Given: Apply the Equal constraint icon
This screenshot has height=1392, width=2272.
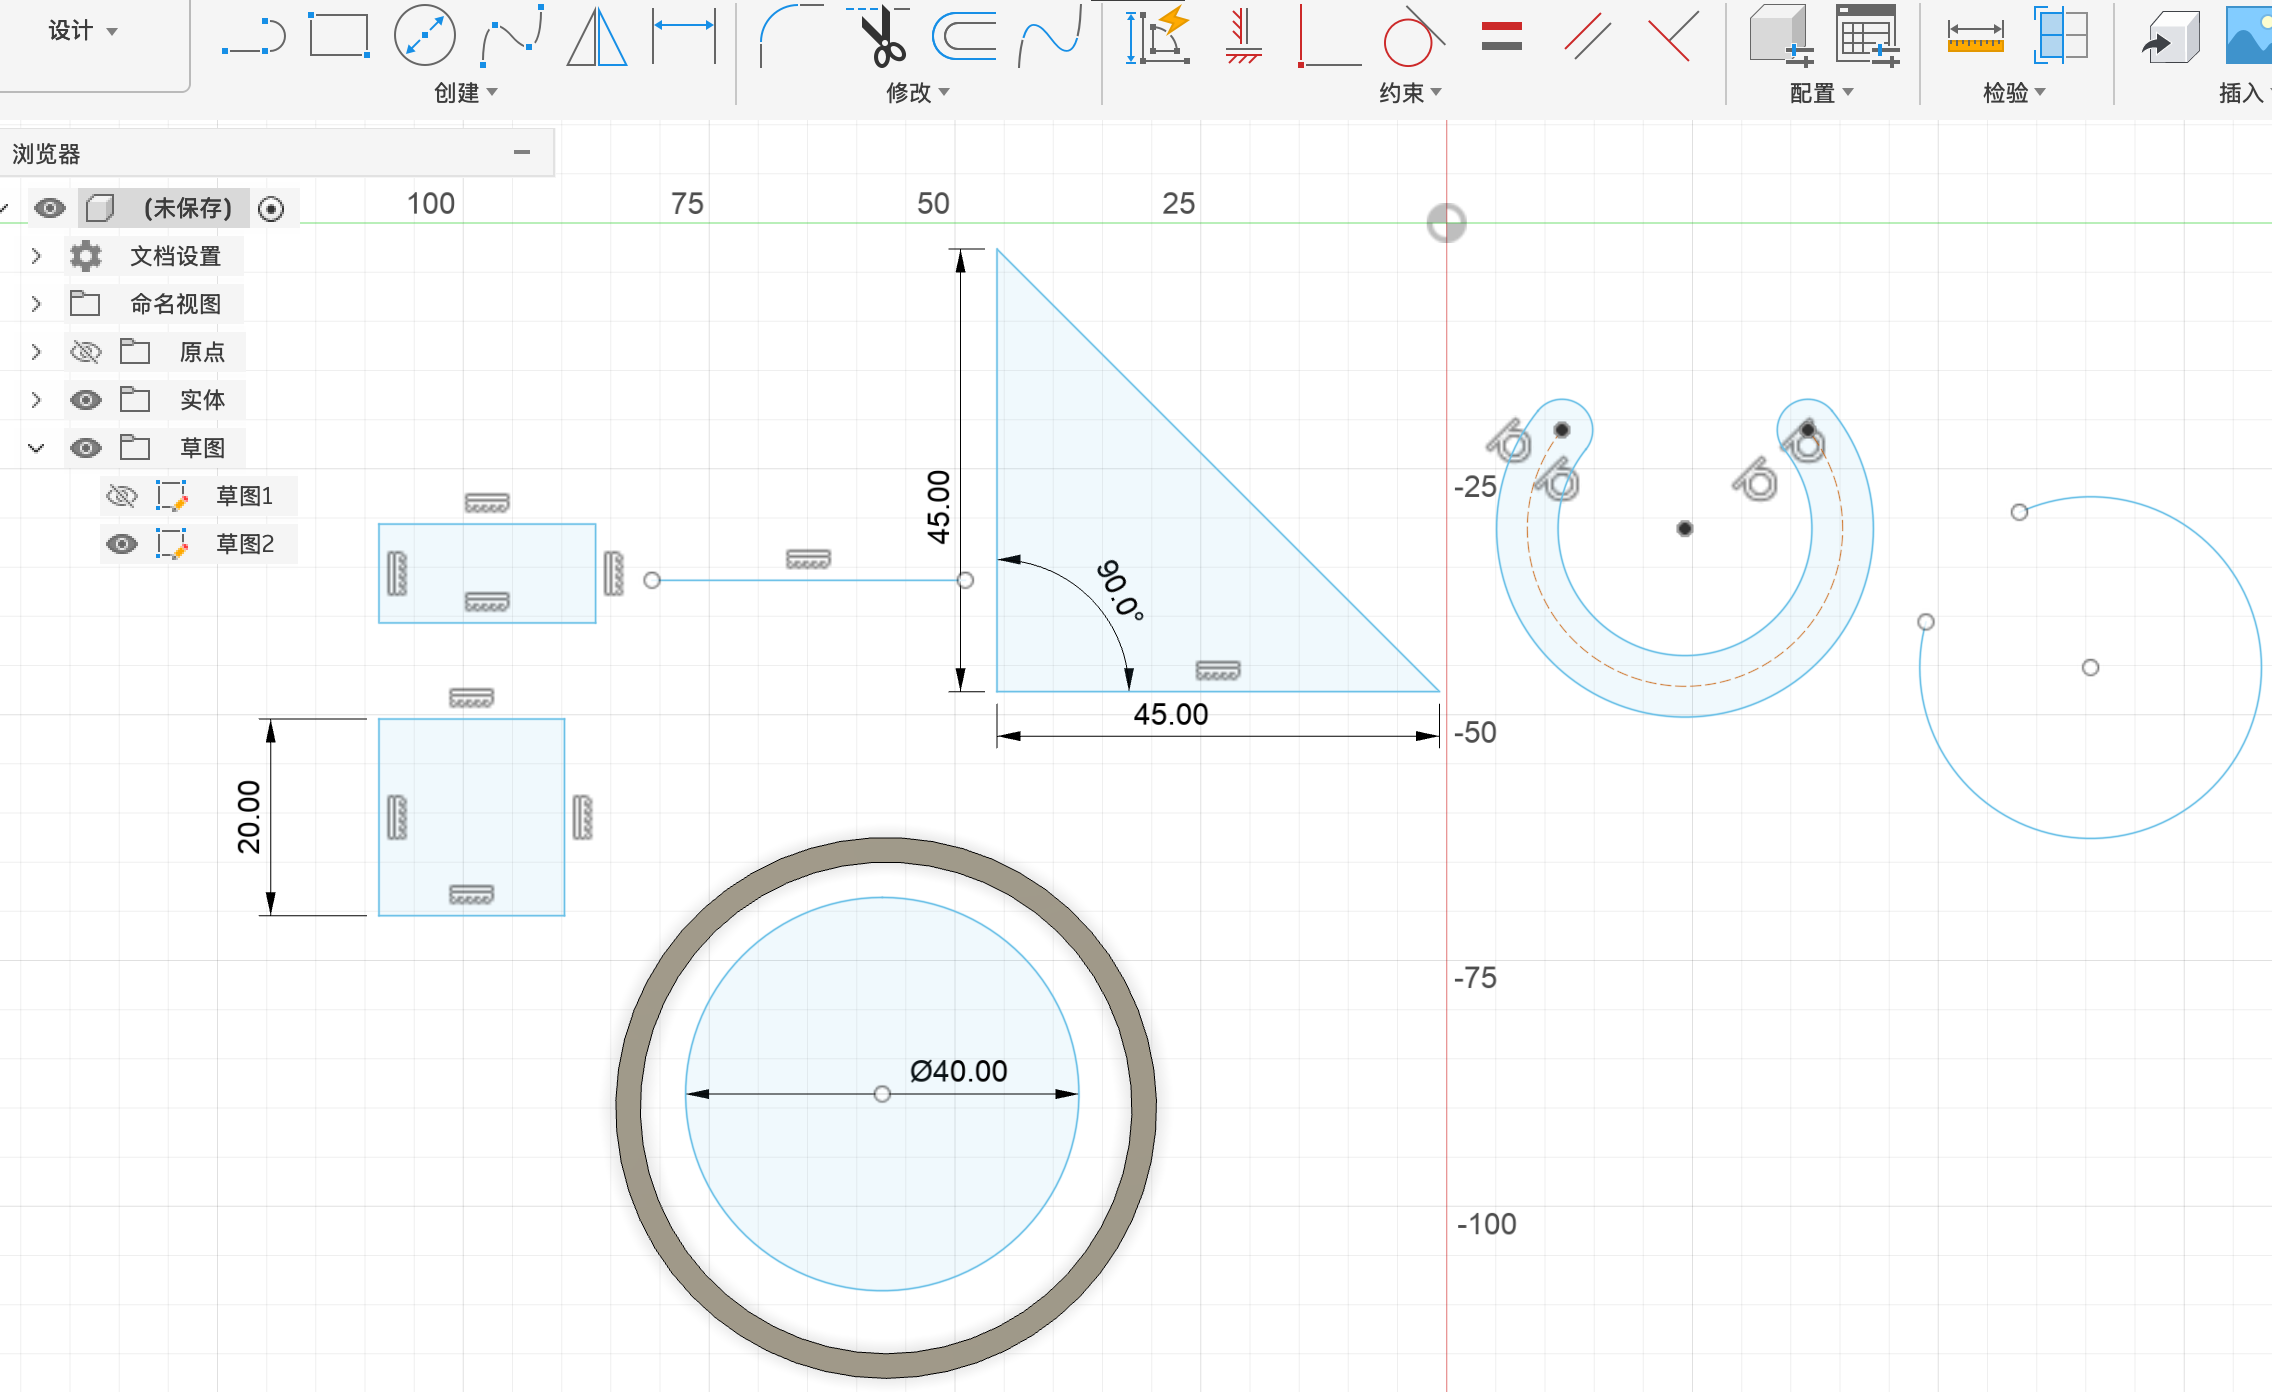Looking at the screenshot, I should [1501, 38].
